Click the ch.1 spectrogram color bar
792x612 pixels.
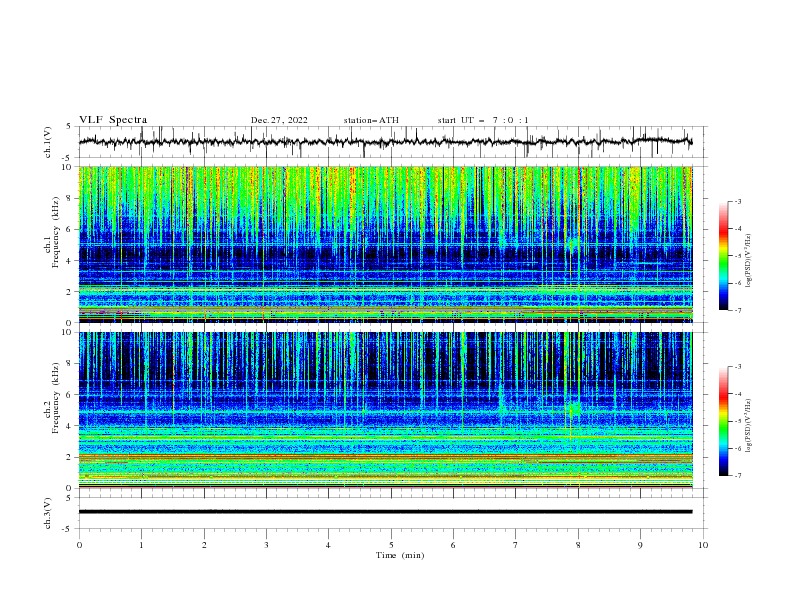(723, 255)
